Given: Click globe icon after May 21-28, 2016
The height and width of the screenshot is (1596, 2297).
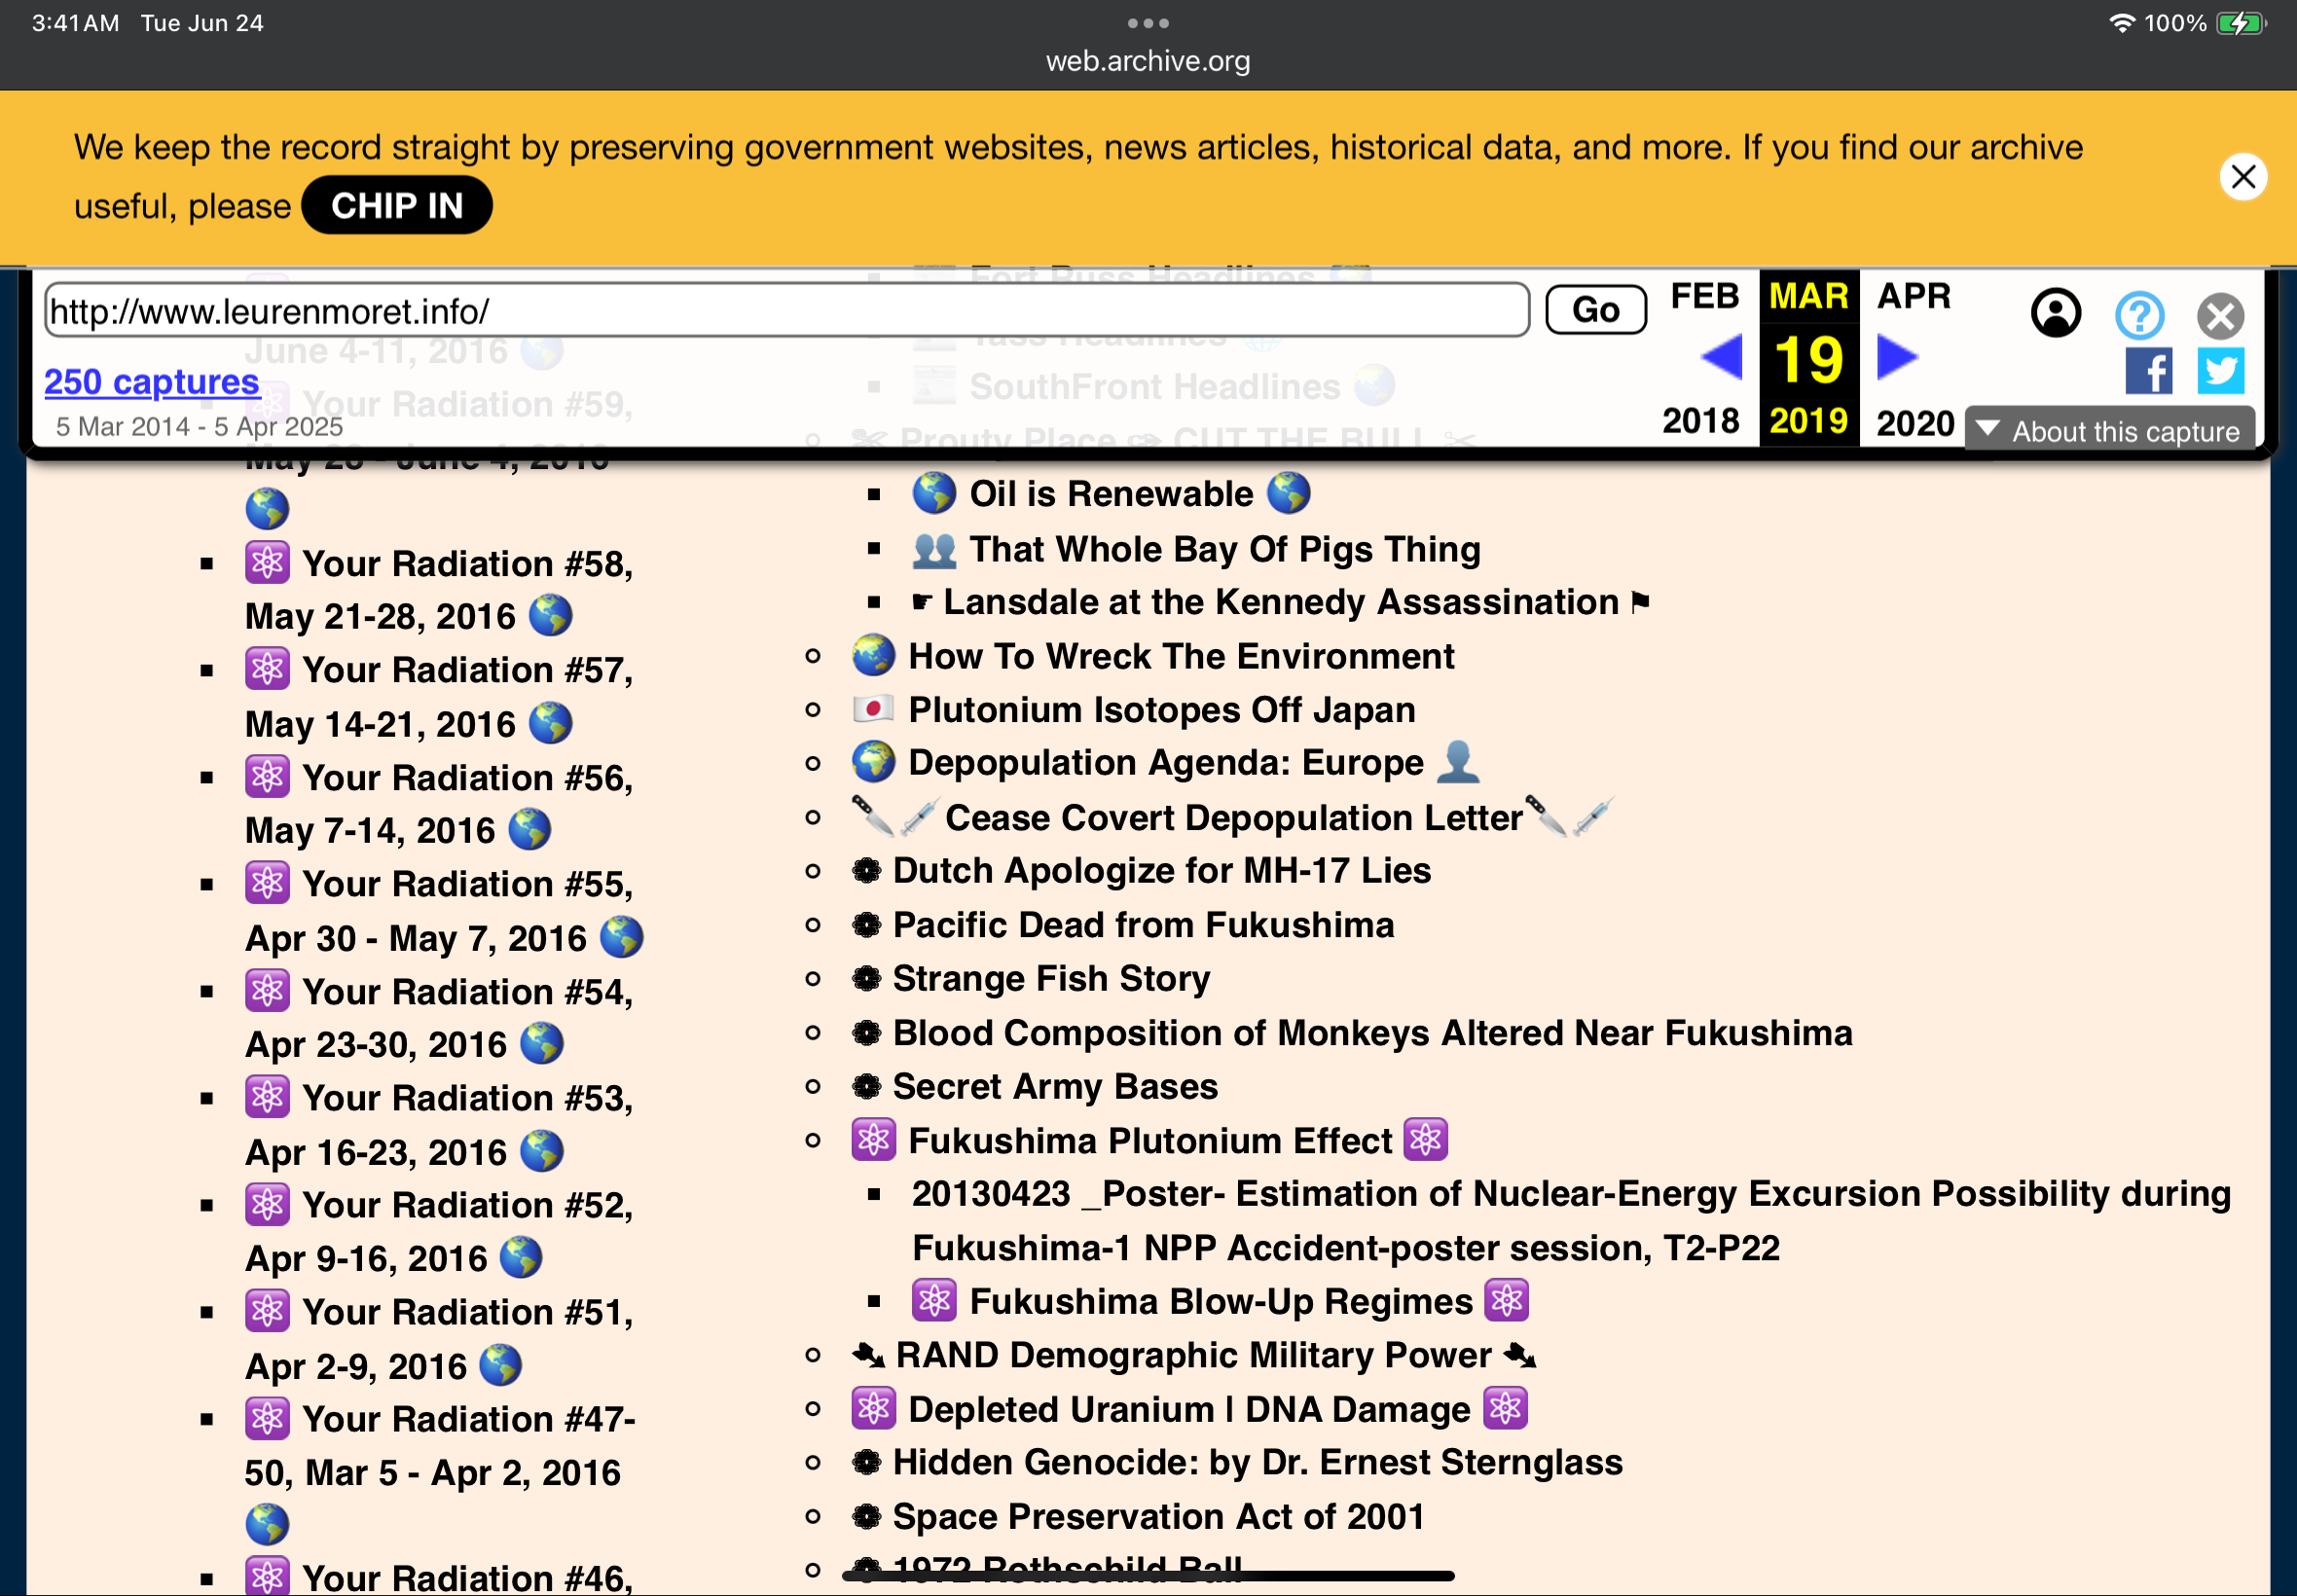Looking at the screenshot, I should pyautogui.click(x=550, y=615).
